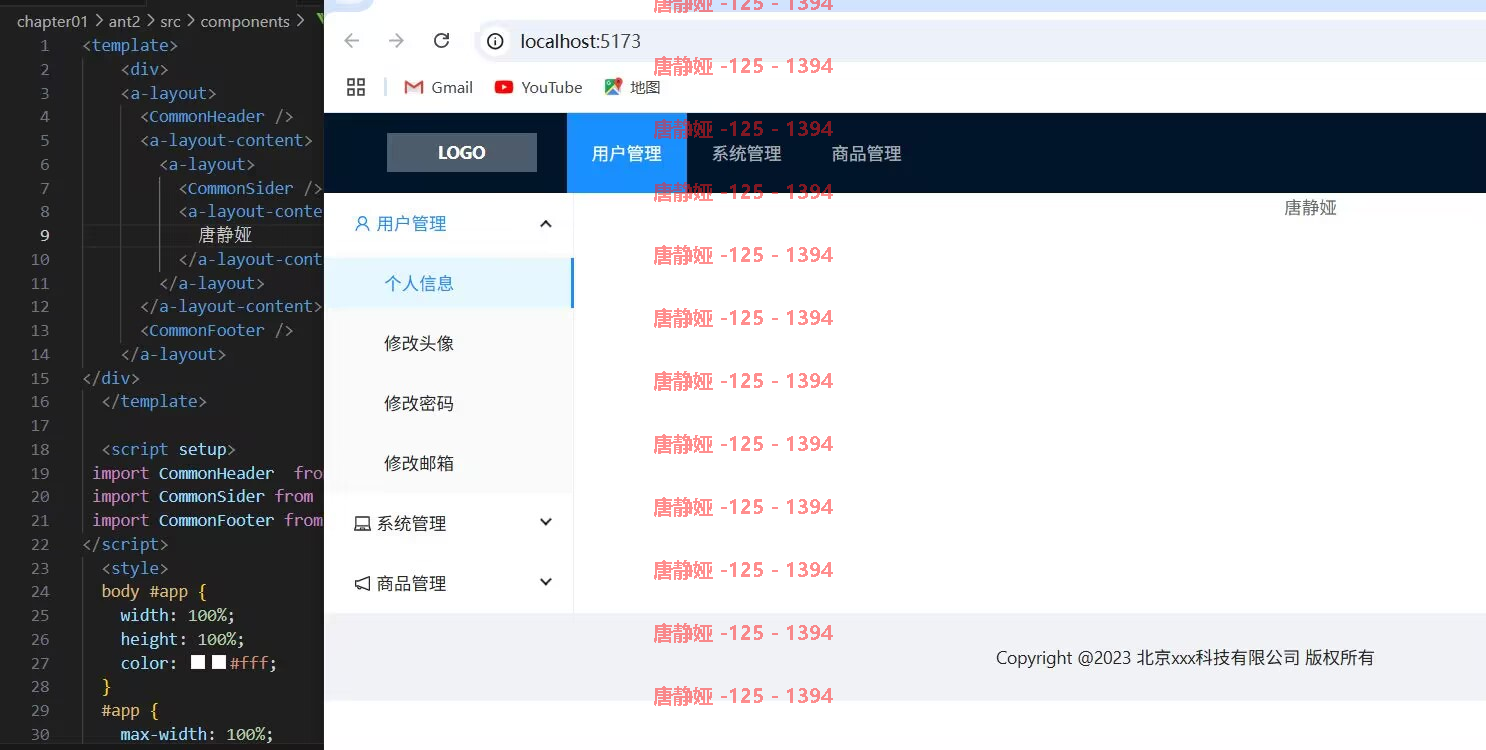1486x750 pixels.
Task: Click 'import CommonFooter' on line 21
Action: [183, 521]
